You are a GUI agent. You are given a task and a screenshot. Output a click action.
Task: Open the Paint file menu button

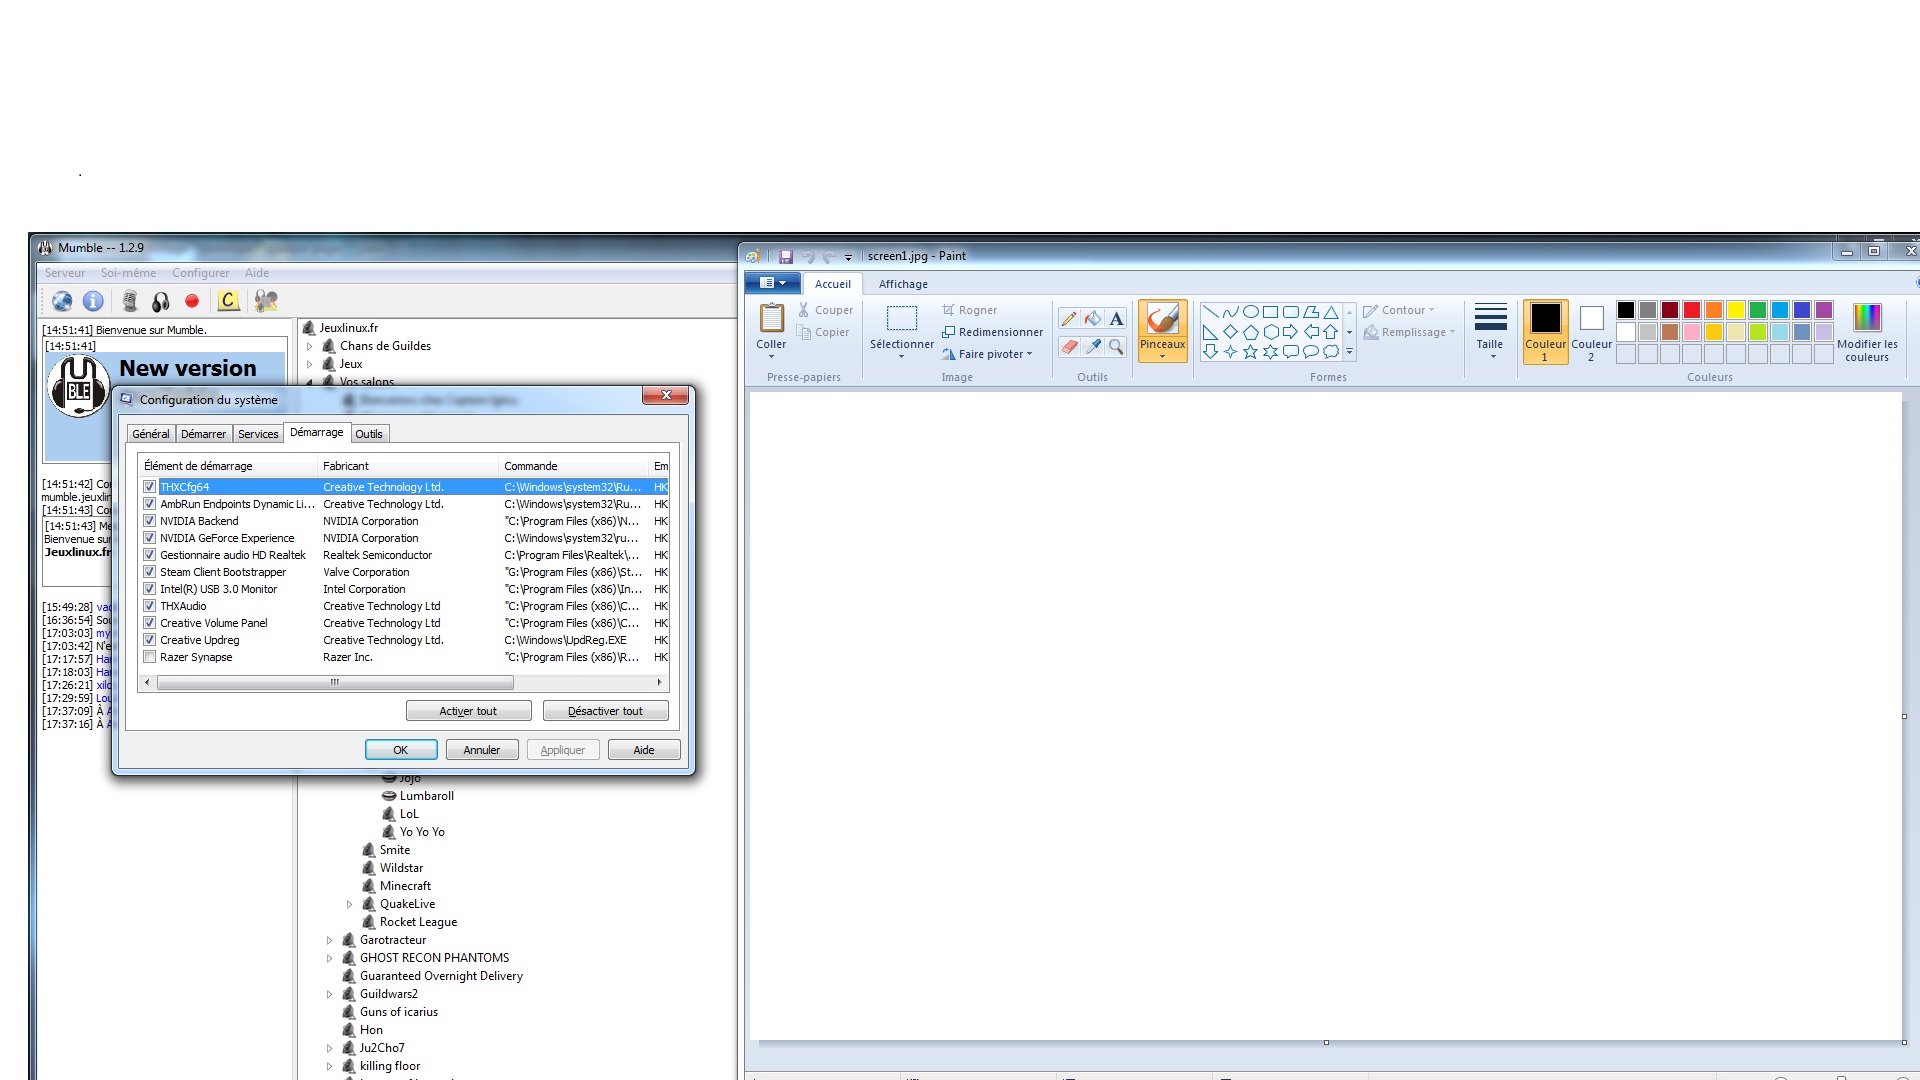pyautogui.click(x=773, y=283)
